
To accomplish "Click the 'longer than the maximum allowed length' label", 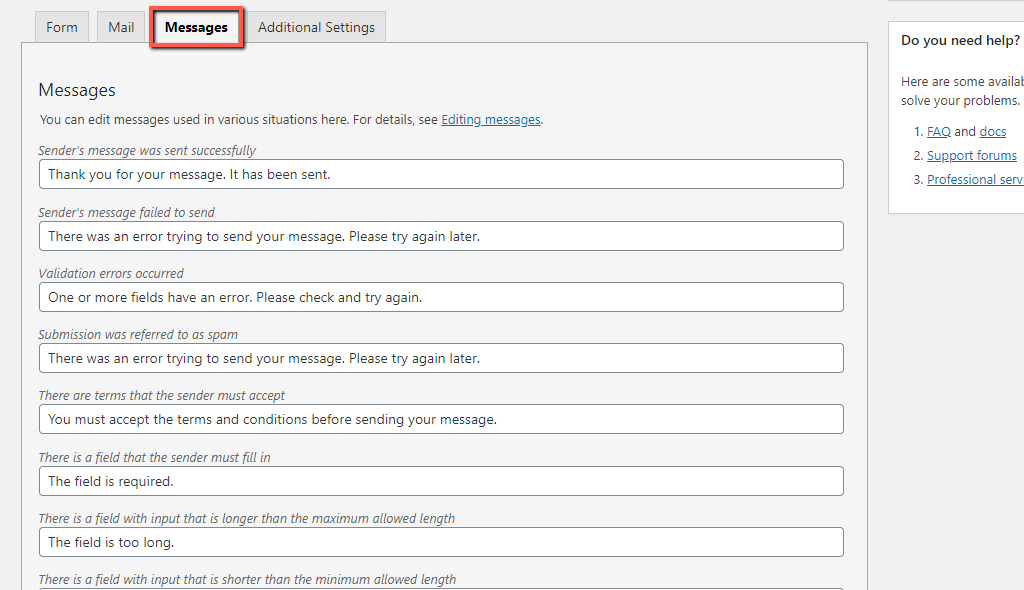I will pyautogui.click(x=247, y=518).
